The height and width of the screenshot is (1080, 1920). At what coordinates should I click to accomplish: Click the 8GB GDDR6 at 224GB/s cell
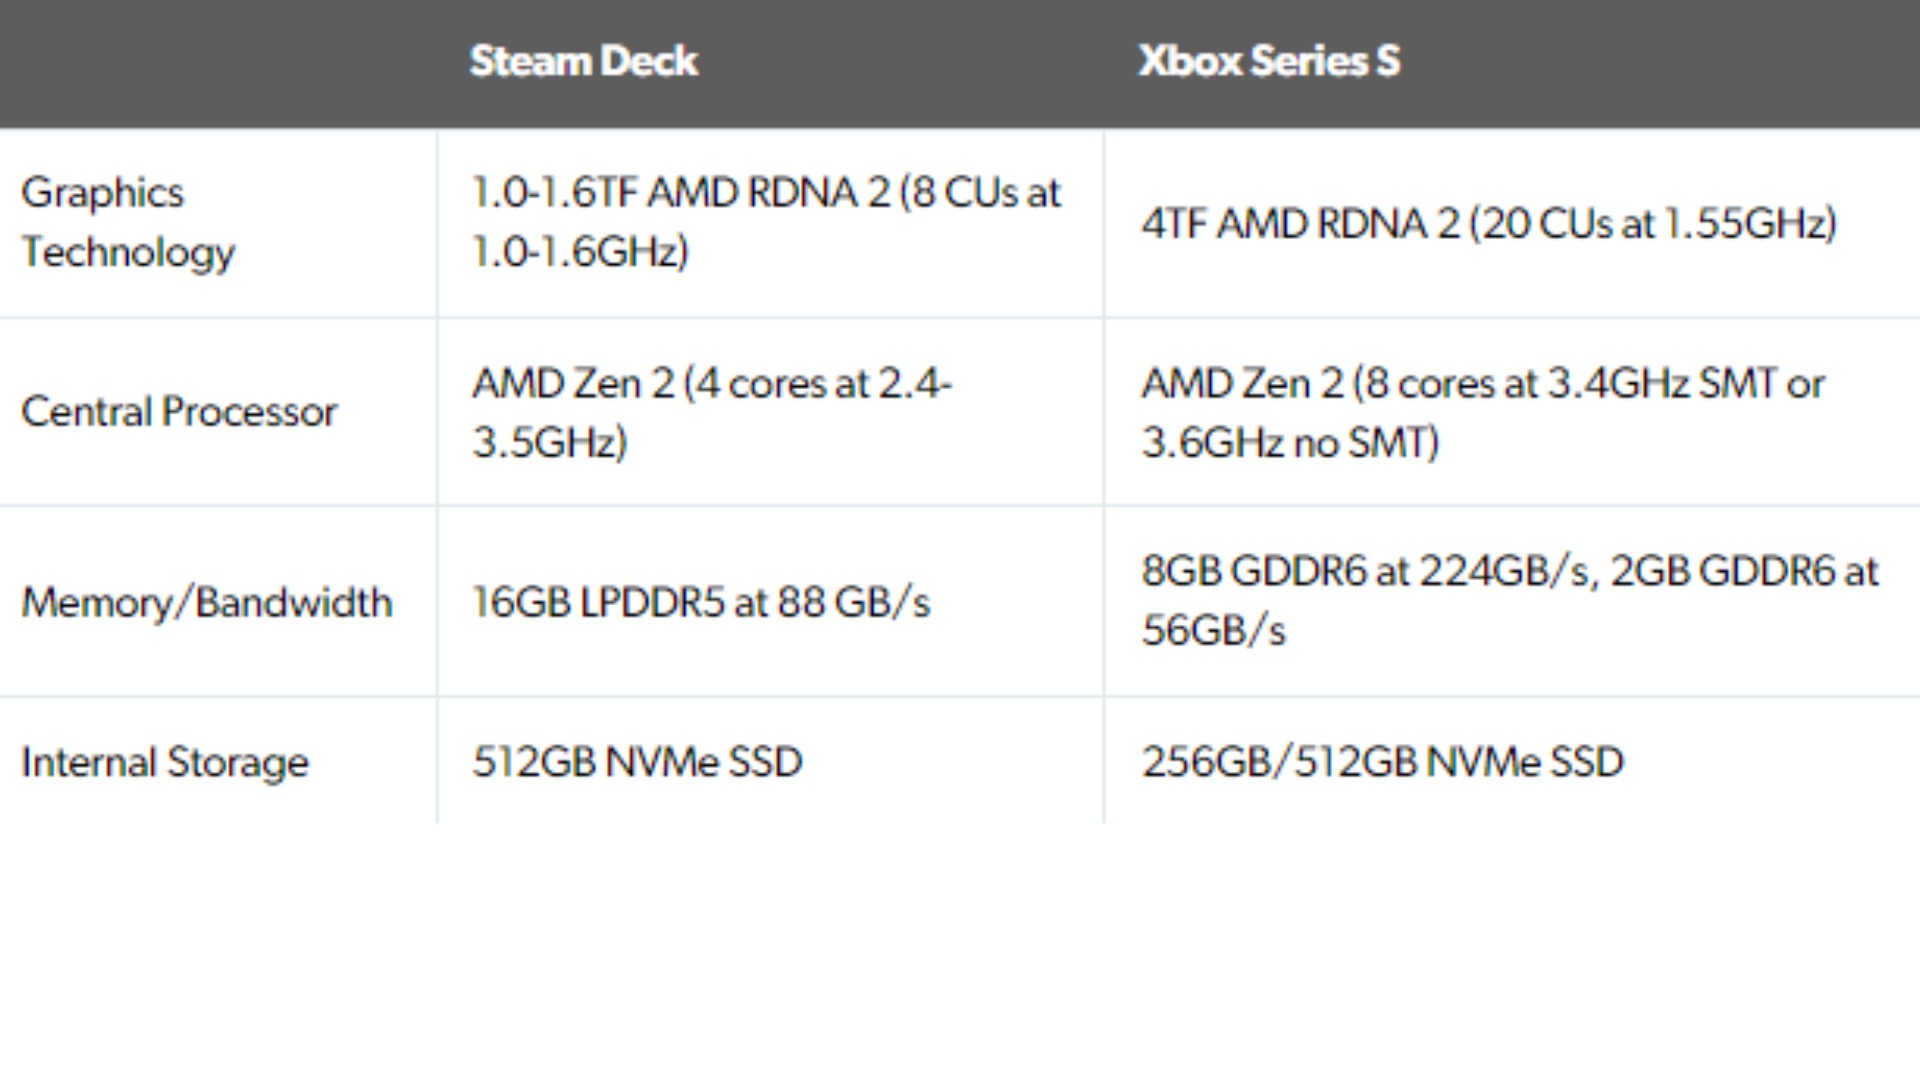[1510, 600]
